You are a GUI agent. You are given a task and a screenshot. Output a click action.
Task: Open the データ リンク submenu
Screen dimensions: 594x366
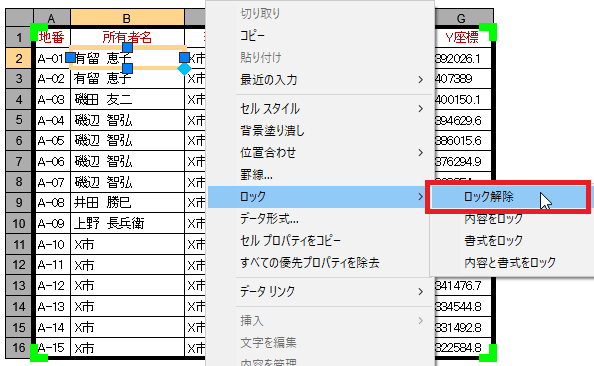point(320,291)
